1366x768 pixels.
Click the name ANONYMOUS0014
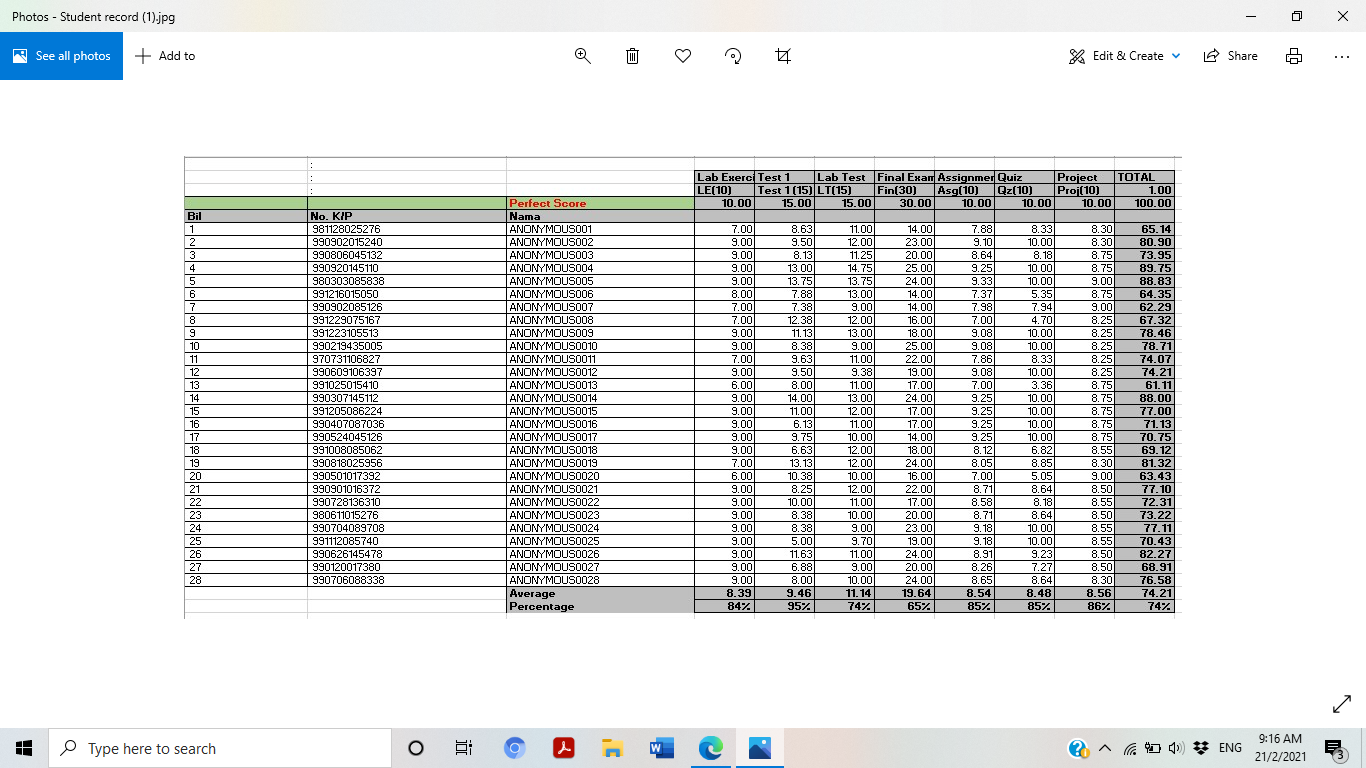coord(553,398)
